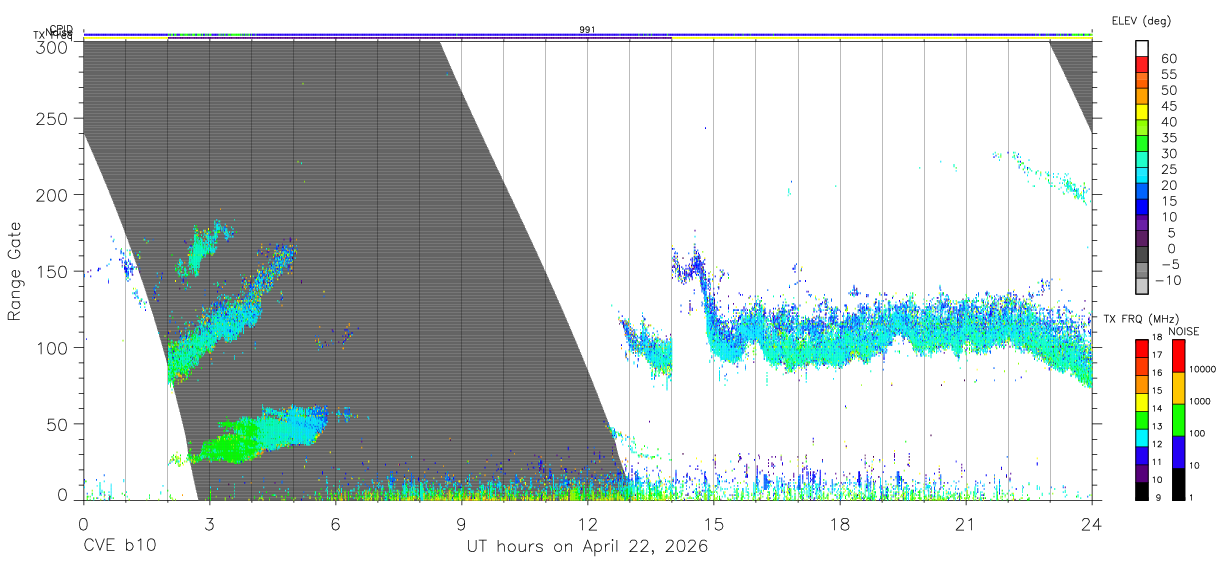Click the yellow NOISE swatch between 1000 and 10000

1177,387
